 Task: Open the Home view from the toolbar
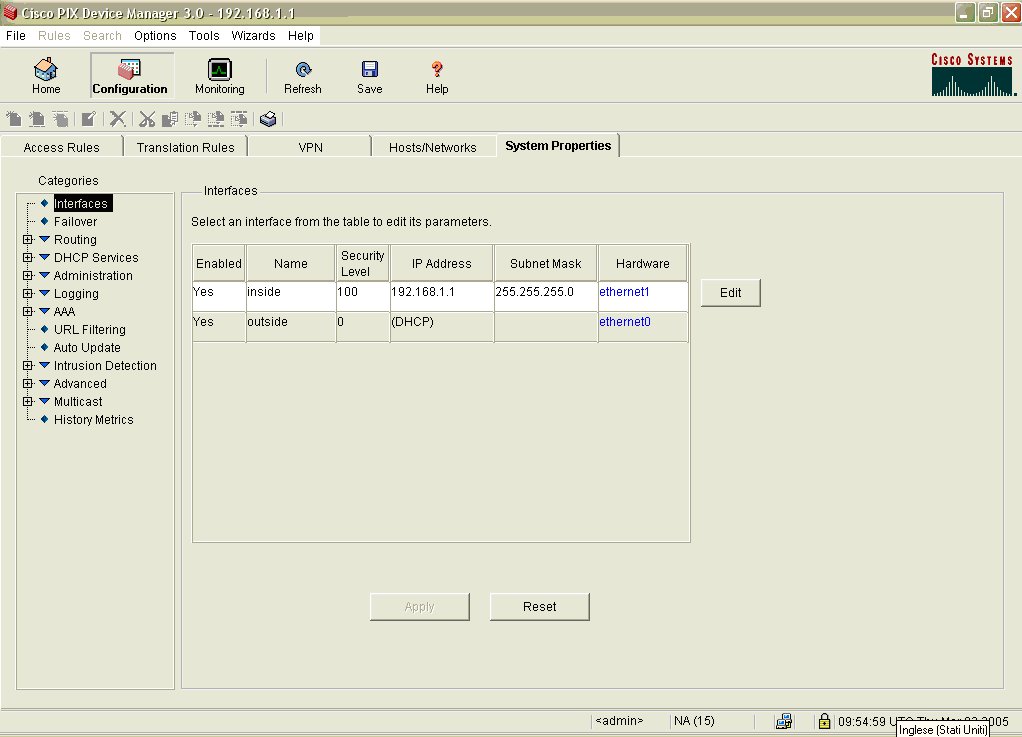click(x=46, y=76)
